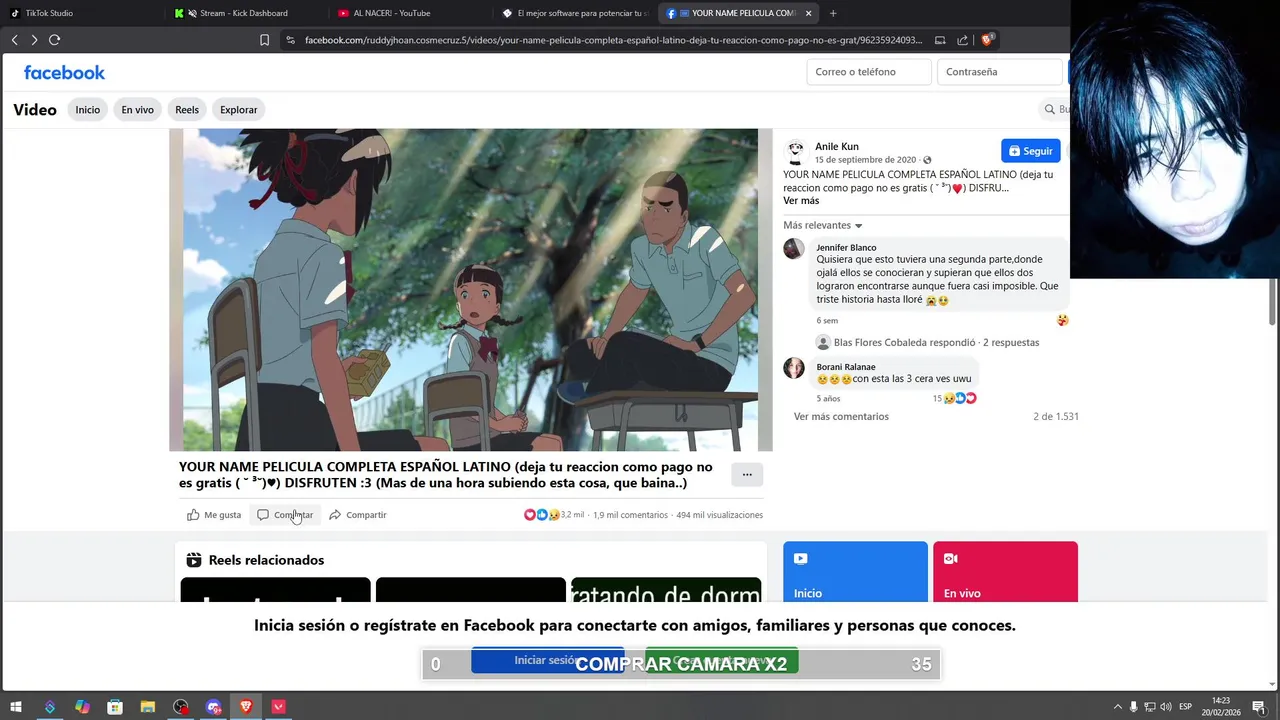The image size is (1280, 720).
Task: Select the Reels pill in Video nav
Action: coord(187,110)
